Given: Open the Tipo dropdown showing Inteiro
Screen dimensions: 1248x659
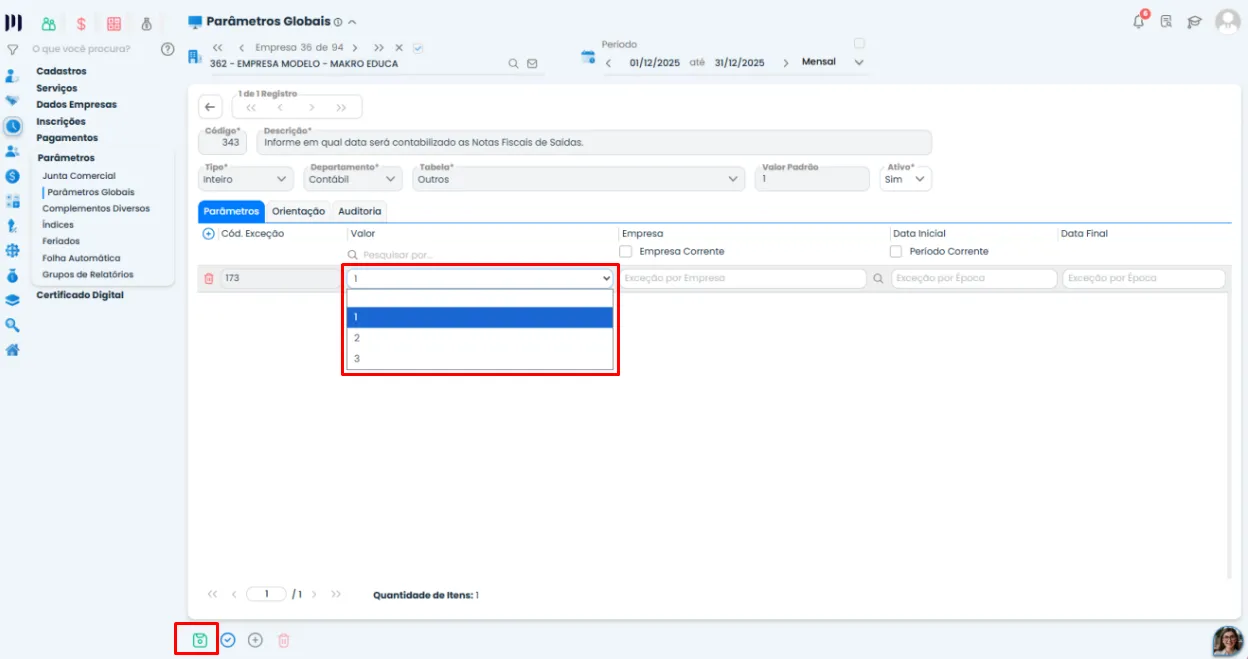Looking at the screenshot, I should click(x=246, y=179).
